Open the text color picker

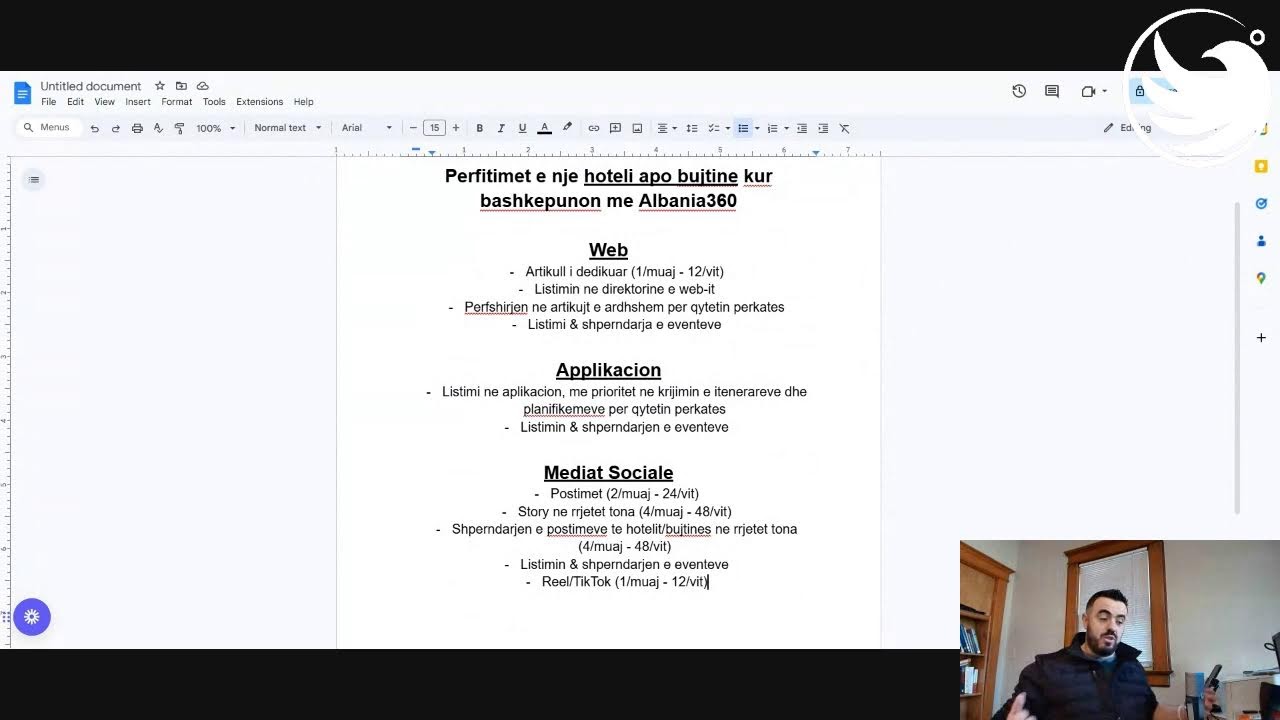click(545, 128)
